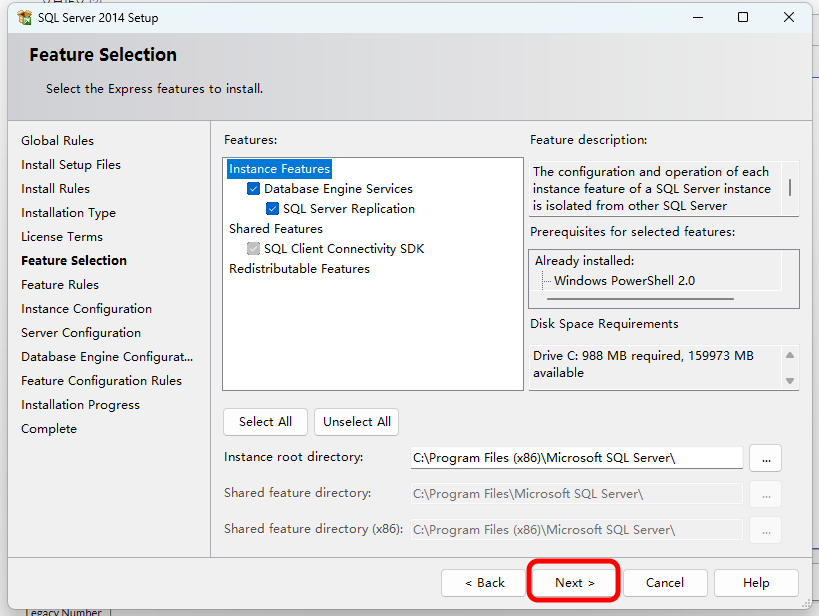Screen dimensions: 819x616
Task: Select Shared Features tree node
Action: (x=276, y=229)
